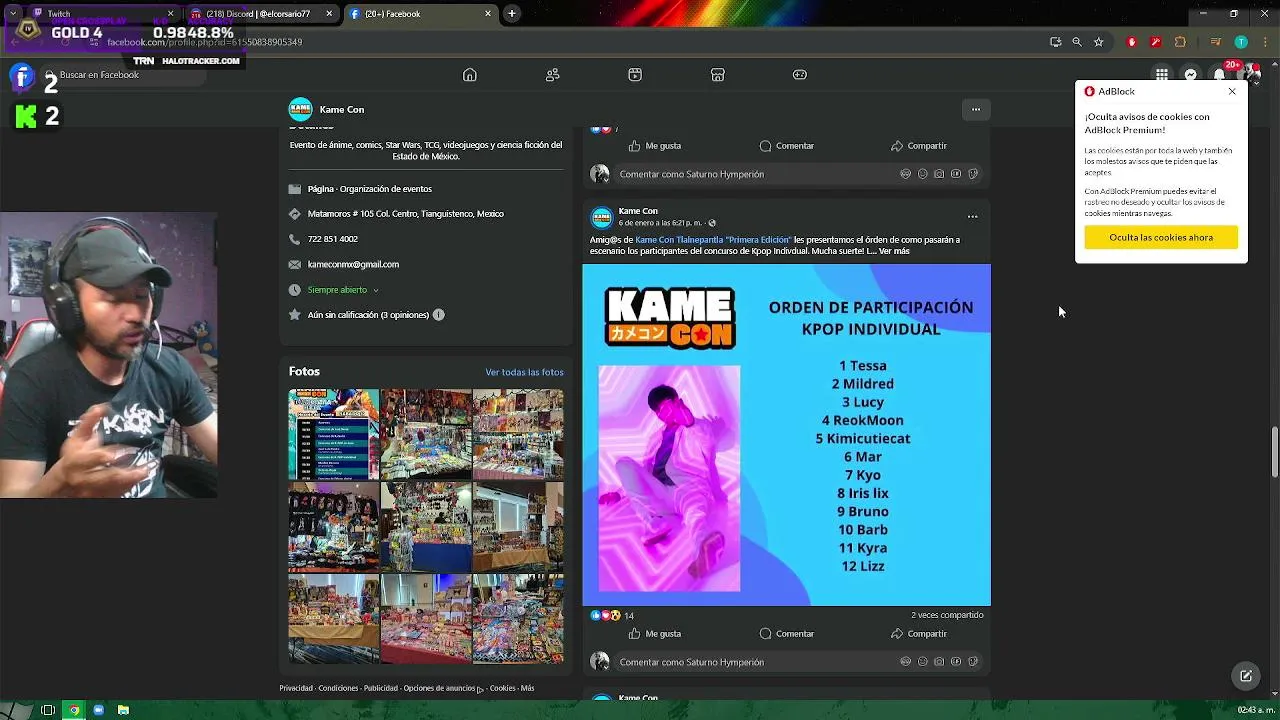This screenshot has height=720, width=1280.
Task: Open the Kpop order image with pink dancer
Action: tap(787, 435)
